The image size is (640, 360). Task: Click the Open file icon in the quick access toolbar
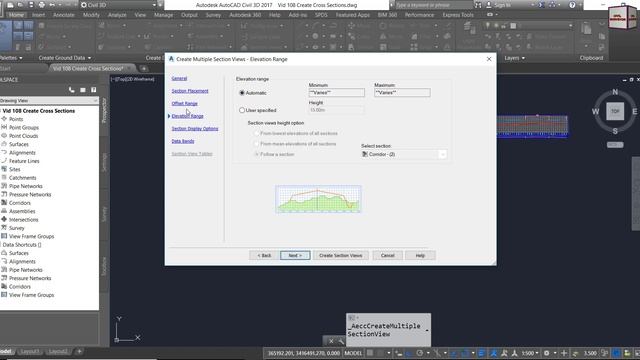(x=20, y=5)
